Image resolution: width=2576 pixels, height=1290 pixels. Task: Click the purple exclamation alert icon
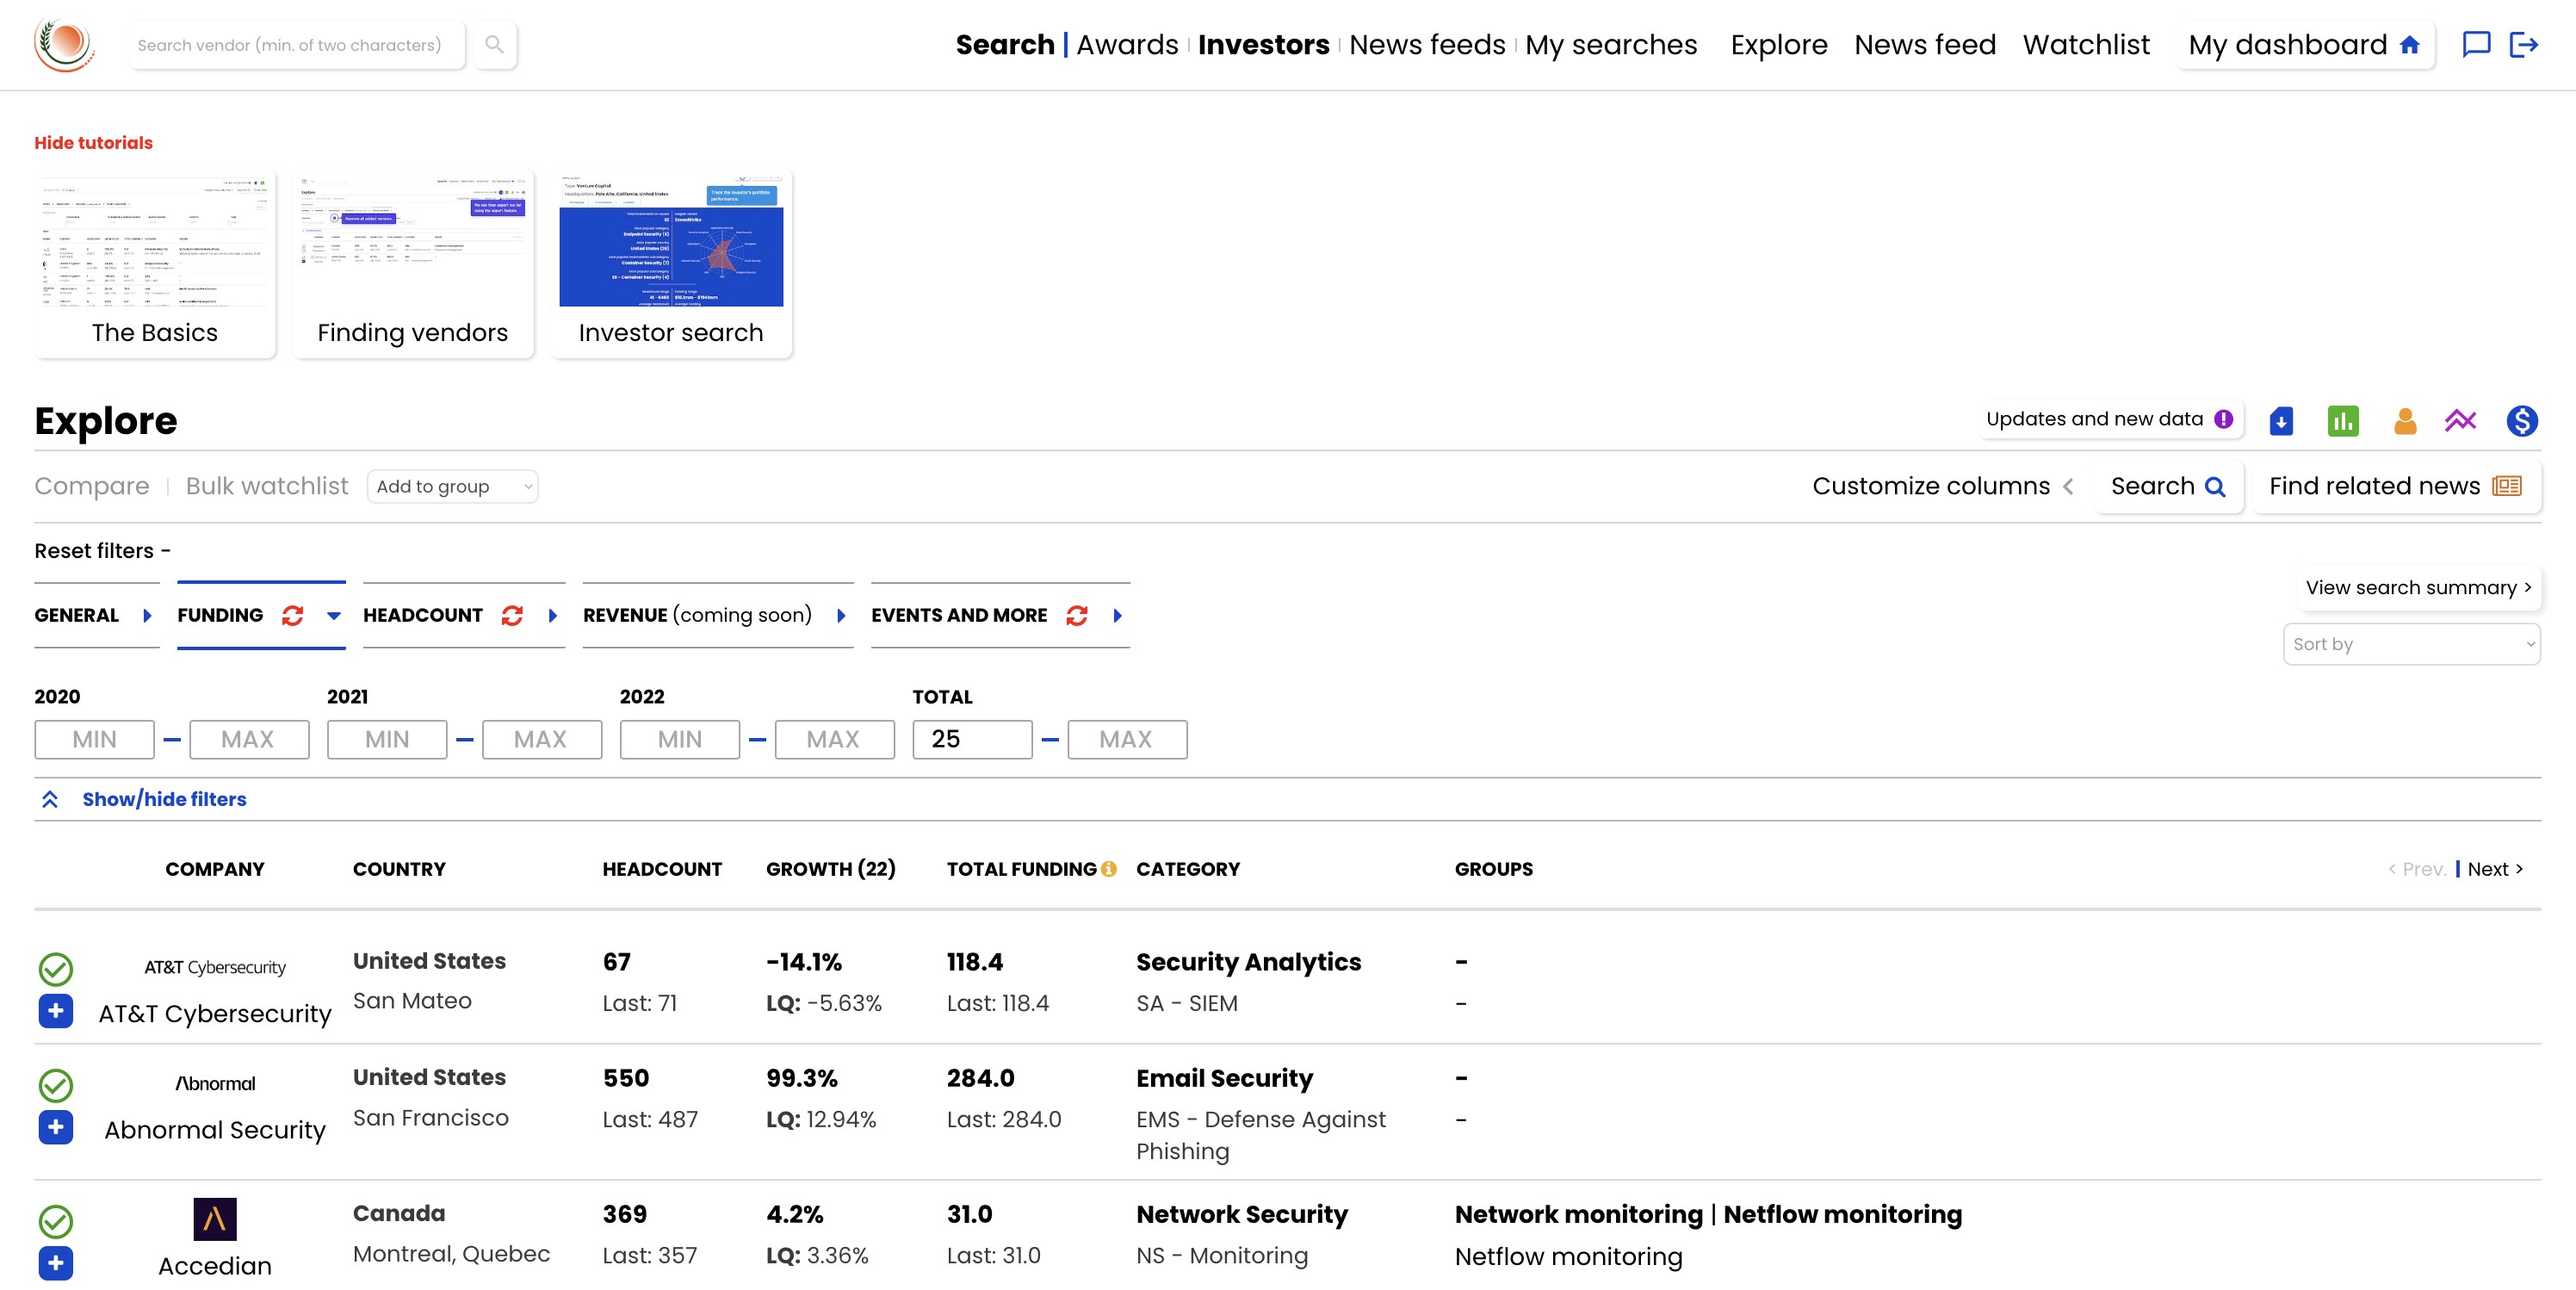[x=2223, y=419]
